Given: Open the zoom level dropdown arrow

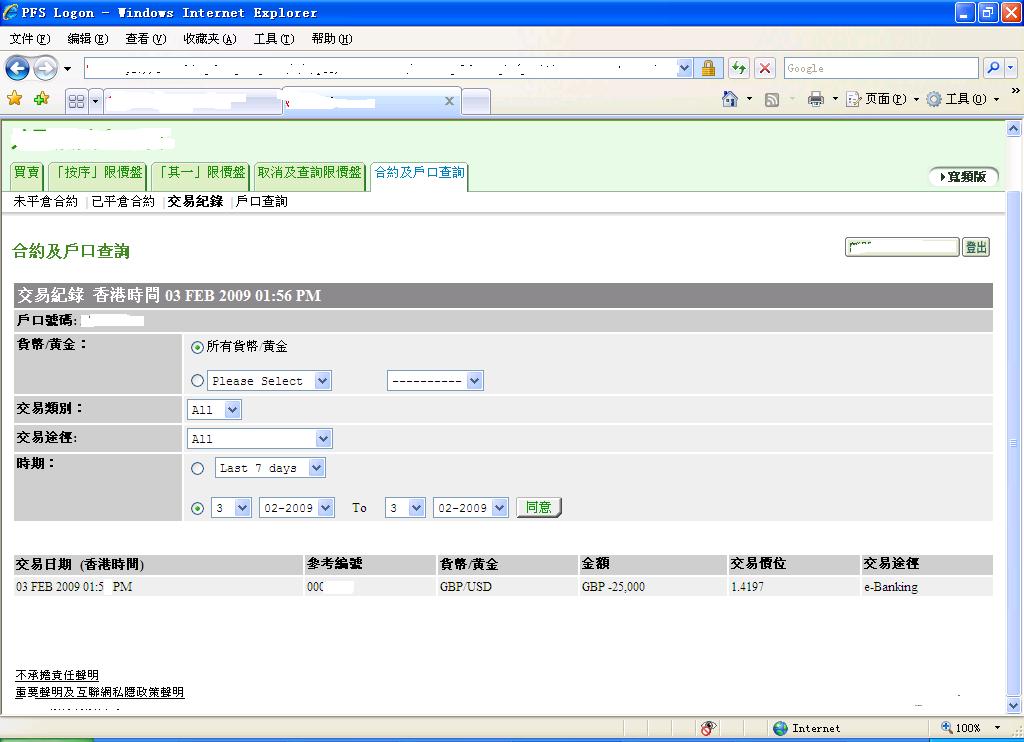Looking at the screenshot, I should [997, 728].
